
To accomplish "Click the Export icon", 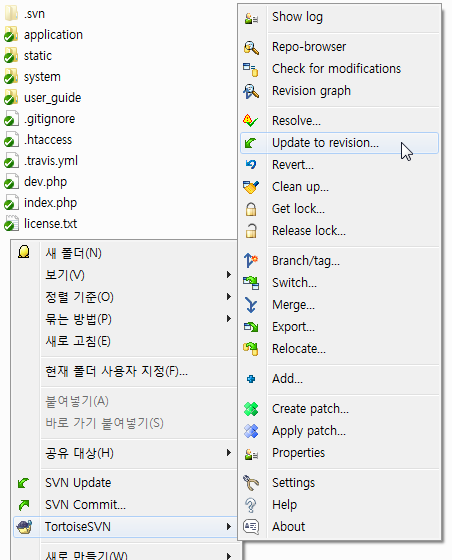I will 251,327.
